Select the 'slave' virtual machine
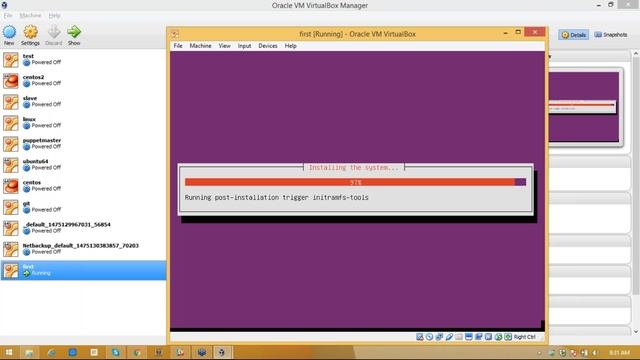The height and width of the screenshot is (360, 640). [x=83, y=102]
